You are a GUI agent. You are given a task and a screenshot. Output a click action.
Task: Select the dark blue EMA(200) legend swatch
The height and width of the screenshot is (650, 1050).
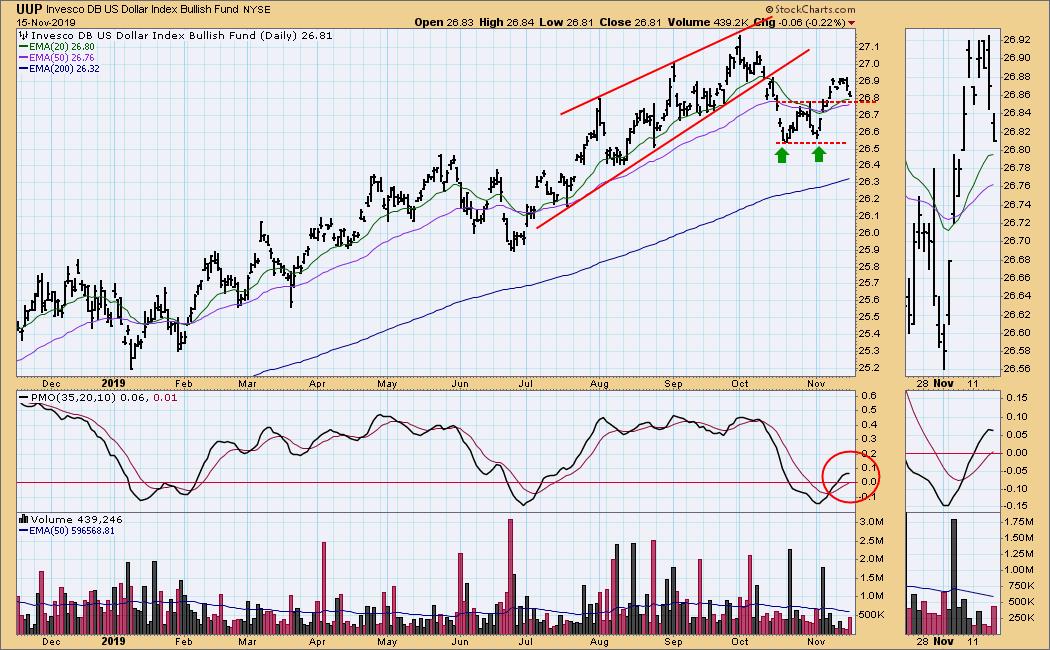coord(23,68)
